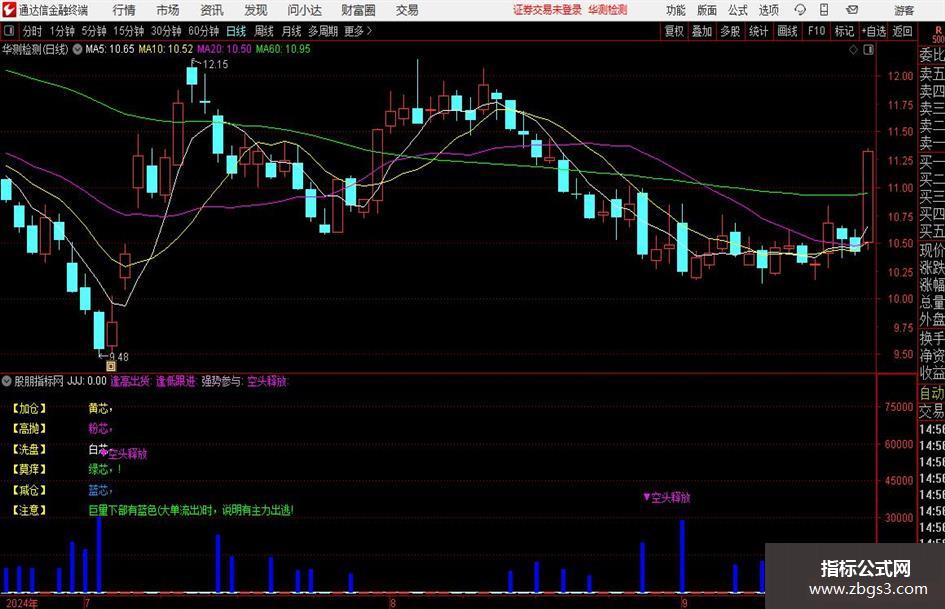Image resolution: width=945 pixels, height=609 pixels.
Task: Expand the 华测检测(日线) indicator dropdown circle
Action: 77,49
